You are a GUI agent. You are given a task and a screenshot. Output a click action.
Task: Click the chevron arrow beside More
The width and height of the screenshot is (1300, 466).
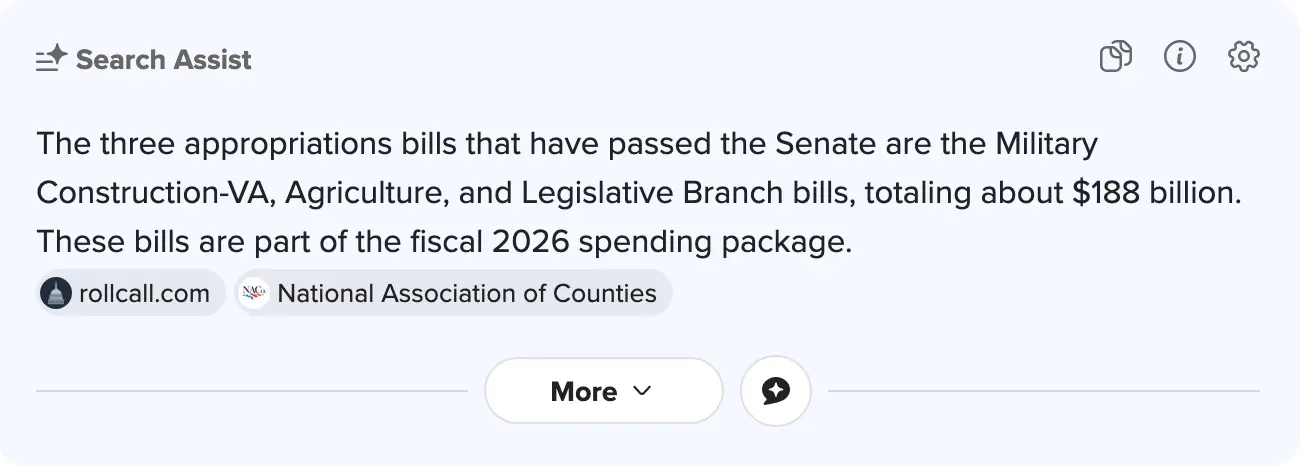[x=643, y=391]
